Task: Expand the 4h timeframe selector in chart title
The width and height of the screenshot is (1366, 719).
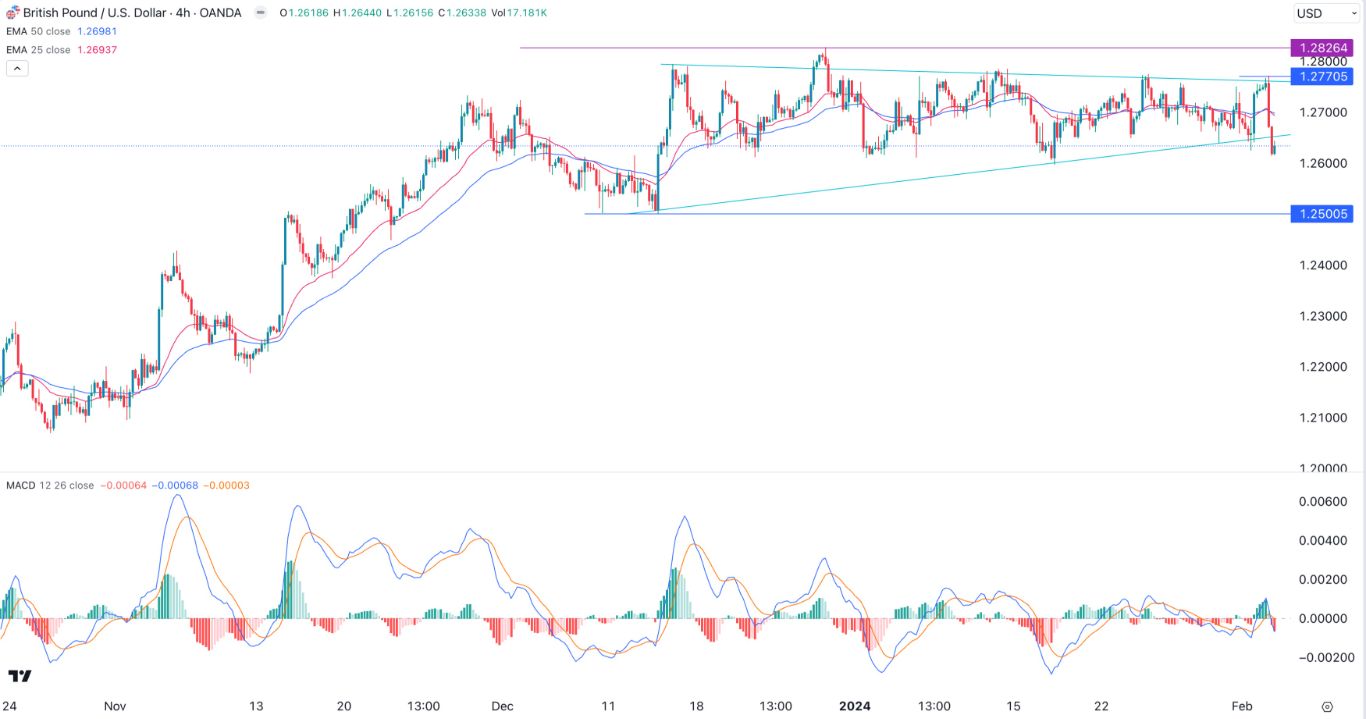Action: point(181,12)
